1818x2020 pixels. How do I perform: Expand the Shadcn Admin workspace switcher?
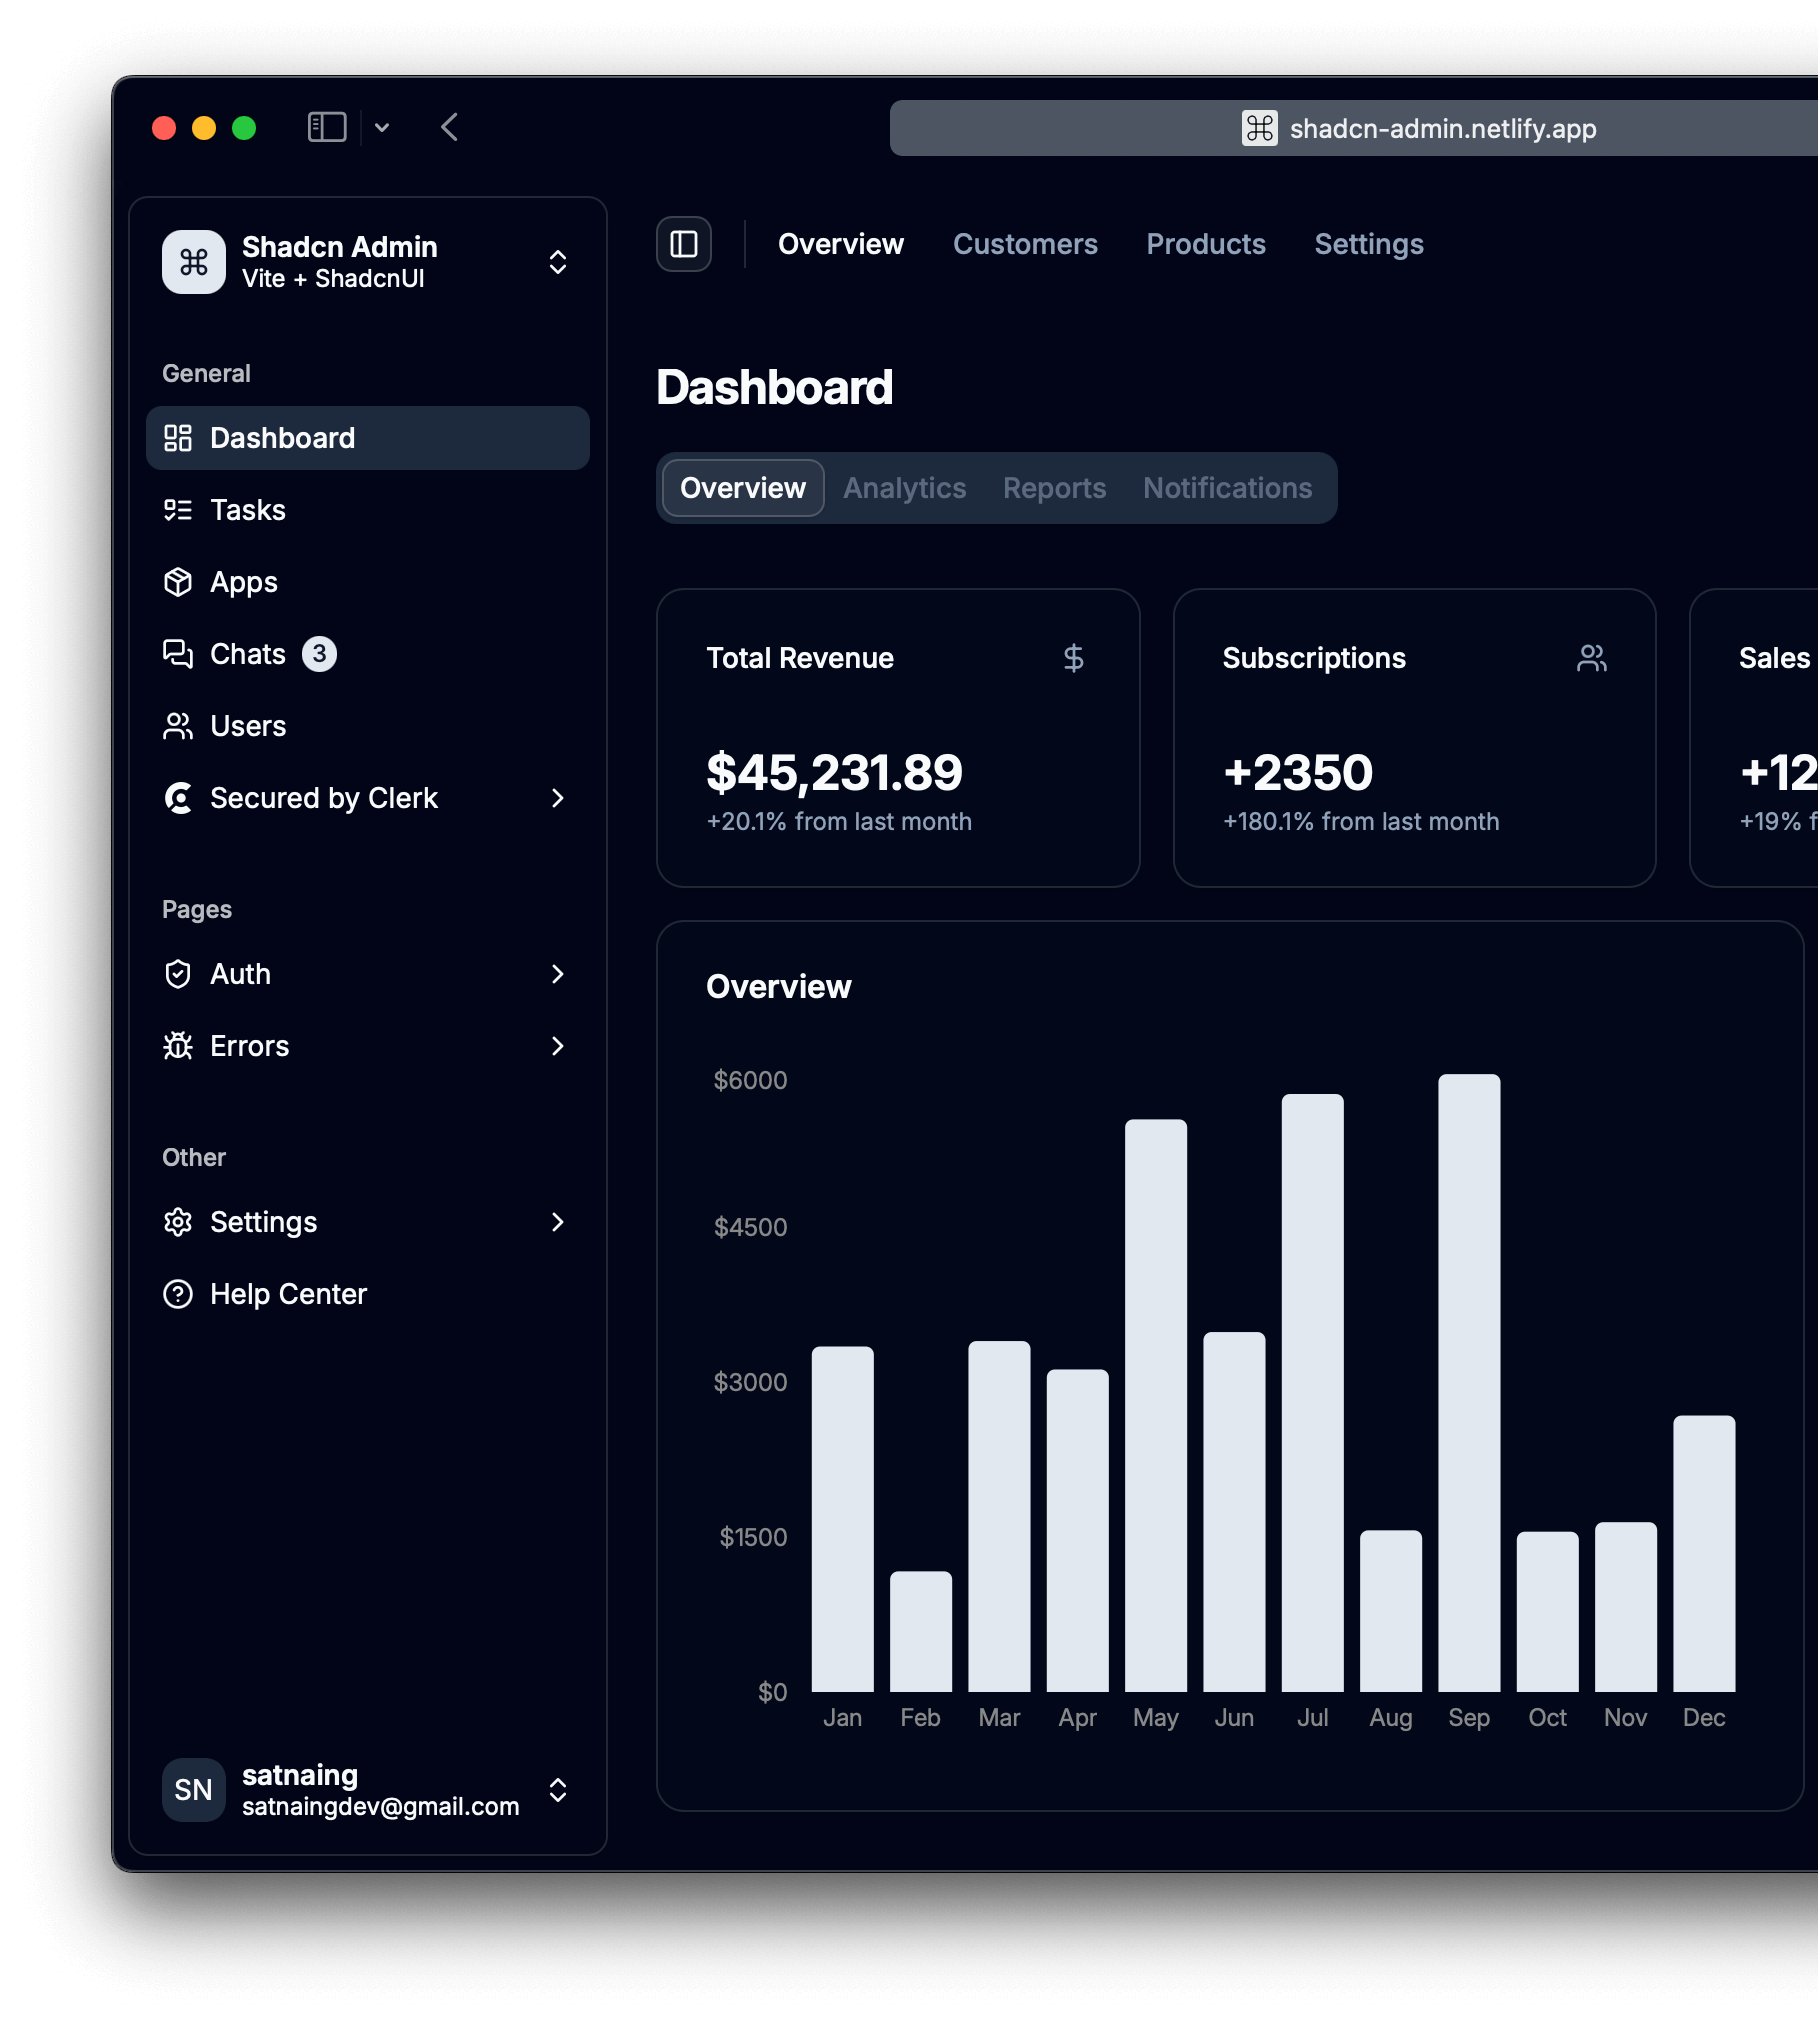tap(557, 262)
